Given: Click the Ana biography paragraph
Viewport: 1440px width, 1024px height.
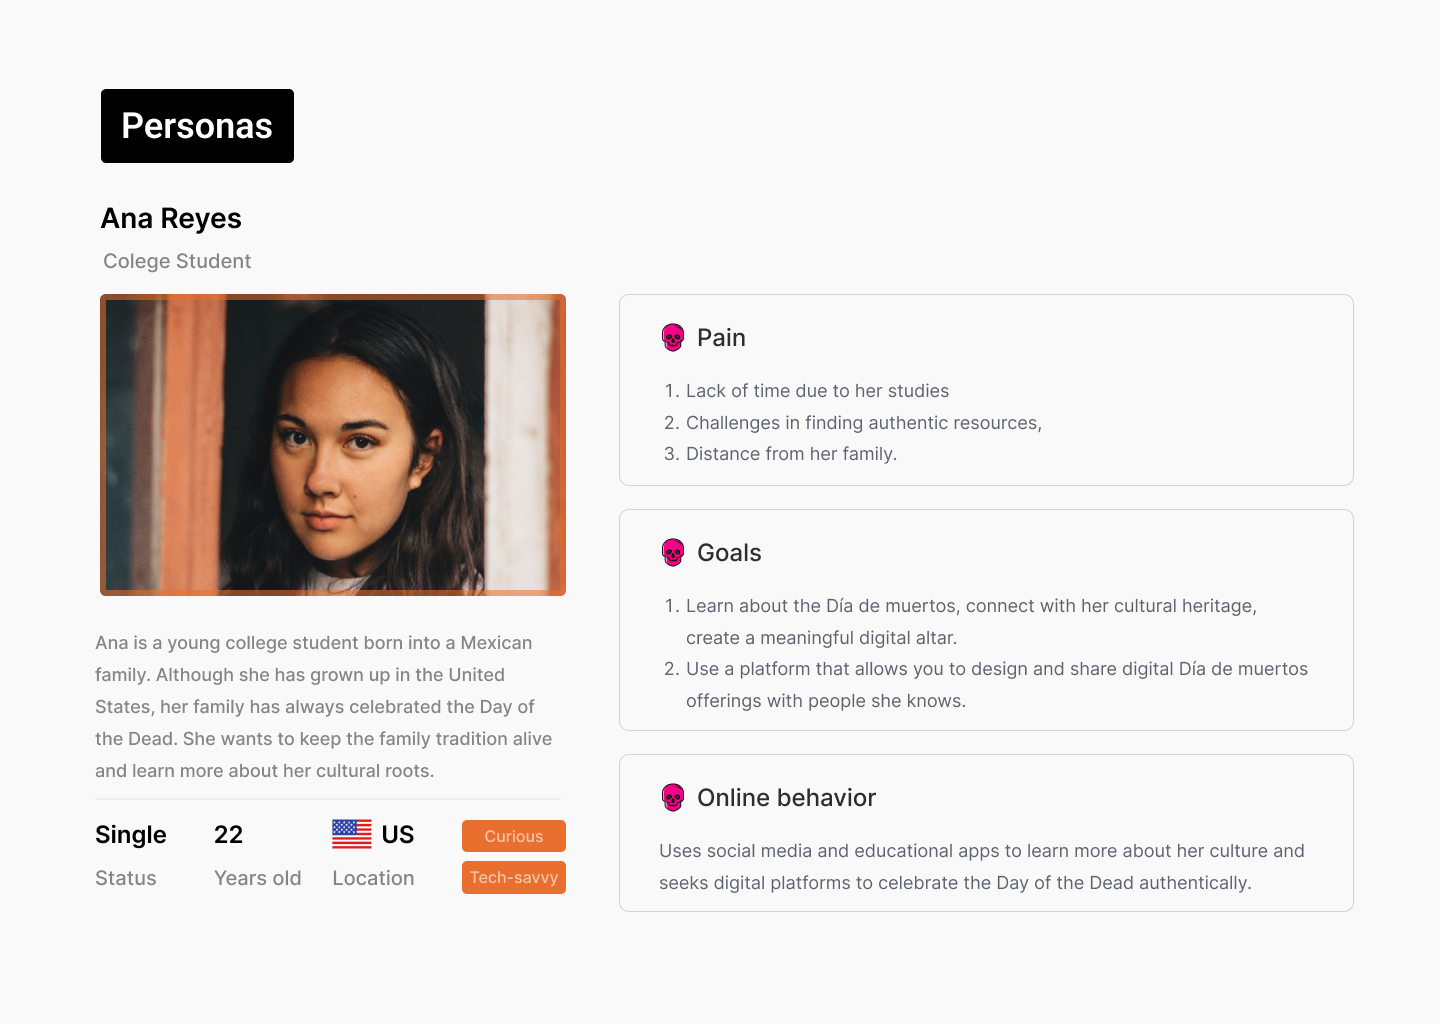Looking at the screenshot, I should (x=325, y=707).
